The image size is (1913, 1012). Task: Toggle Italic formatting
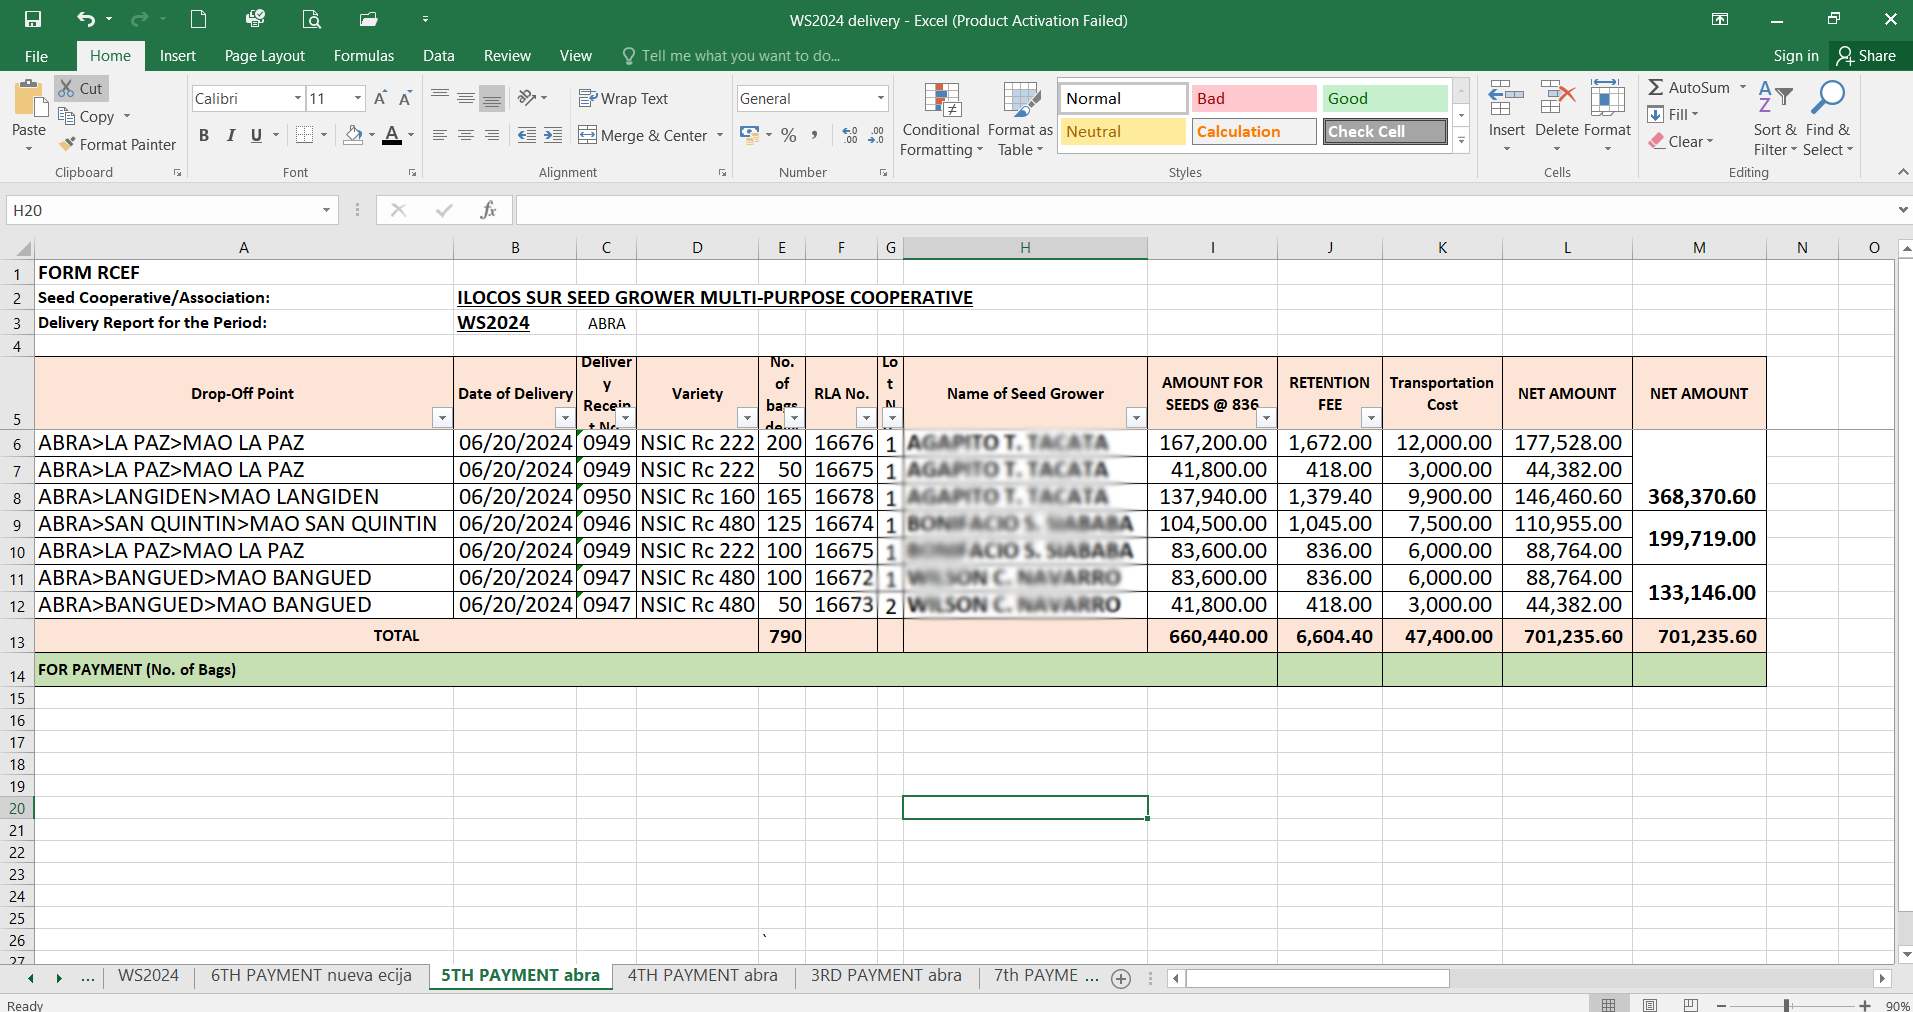[230, 135]
